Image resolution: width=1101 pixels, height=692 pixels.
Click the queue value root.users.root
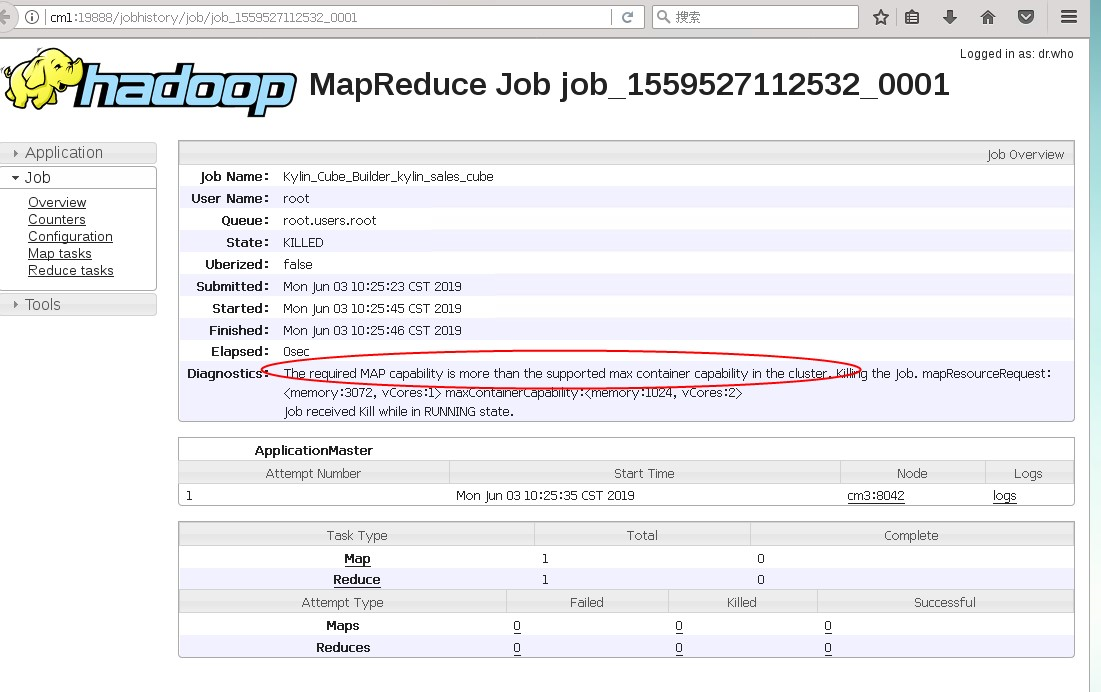(x=329, y=220)
